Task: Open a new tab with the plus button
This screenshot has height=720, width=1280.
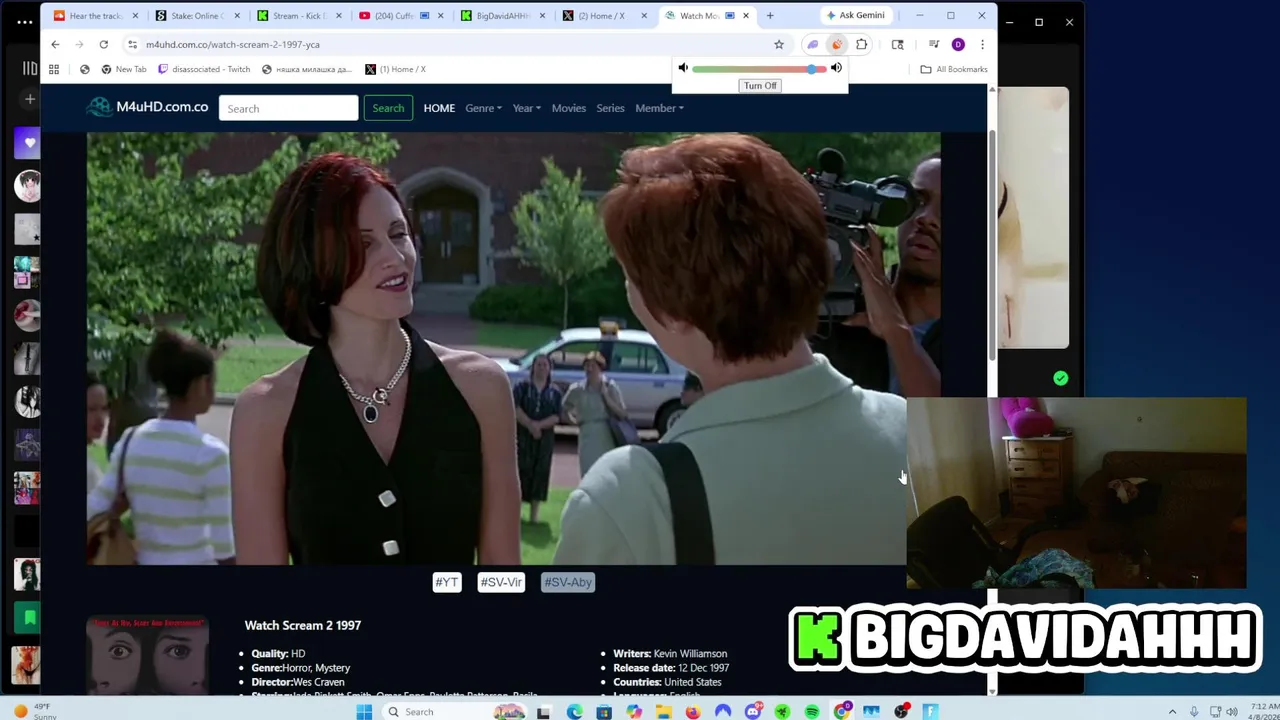Action: tap(770, 16)
